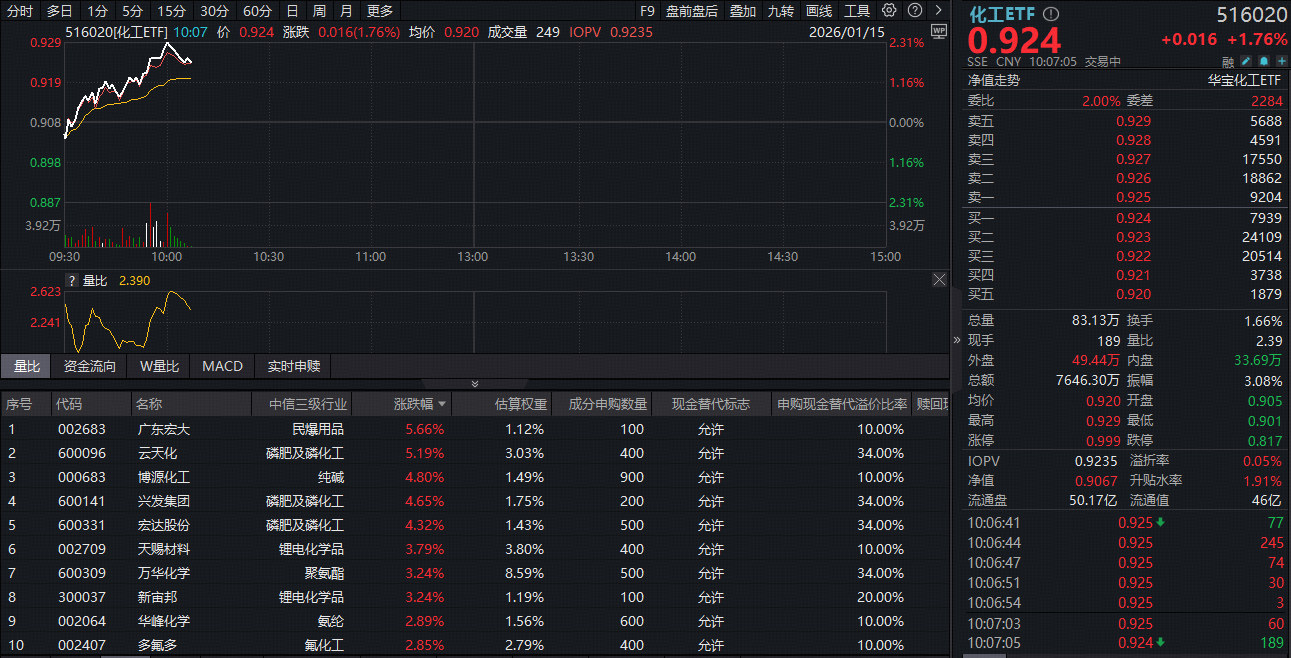Open the 涨跌幅 column sort dropdown
1291x658 pixels.
(x=440, y=403)
